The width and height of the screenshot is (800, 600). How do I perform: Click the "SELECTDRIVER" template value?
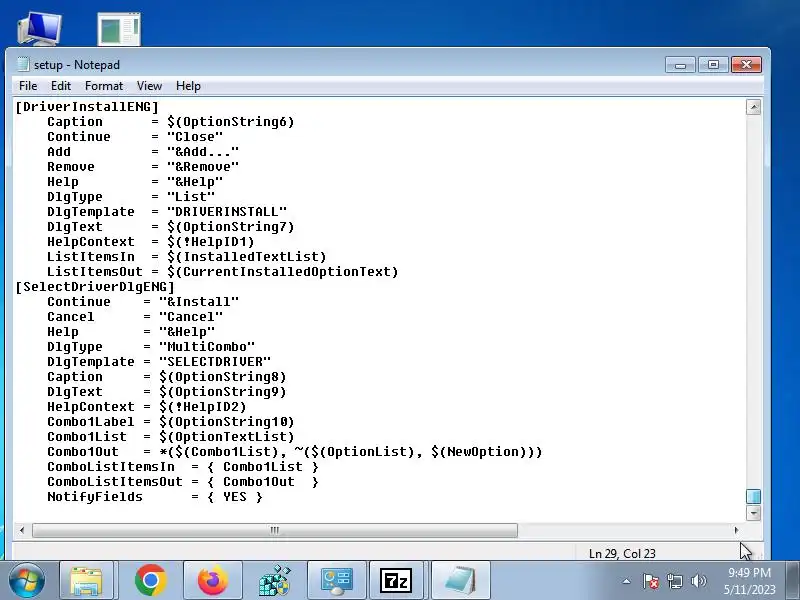point(215,362)
